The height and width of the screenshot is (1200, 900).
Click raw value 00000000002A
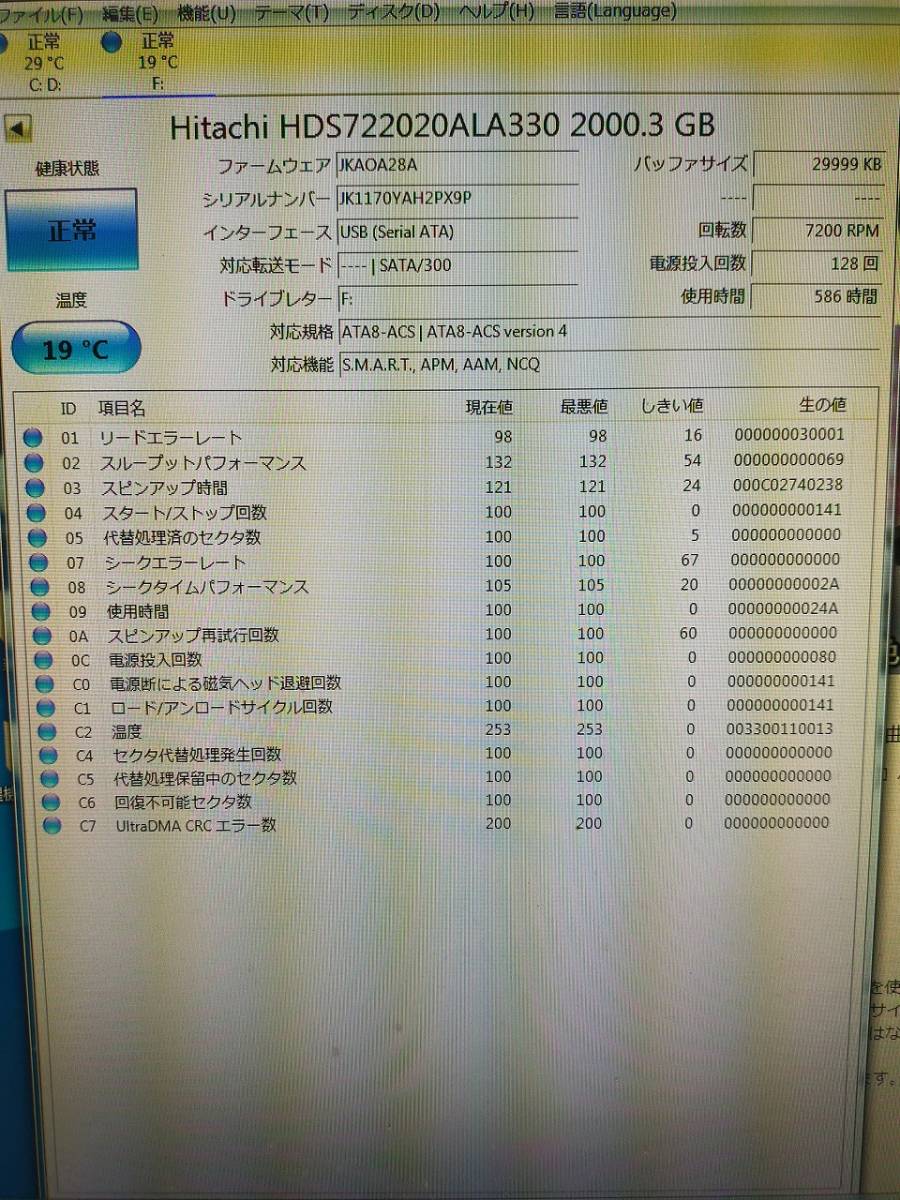786,585
